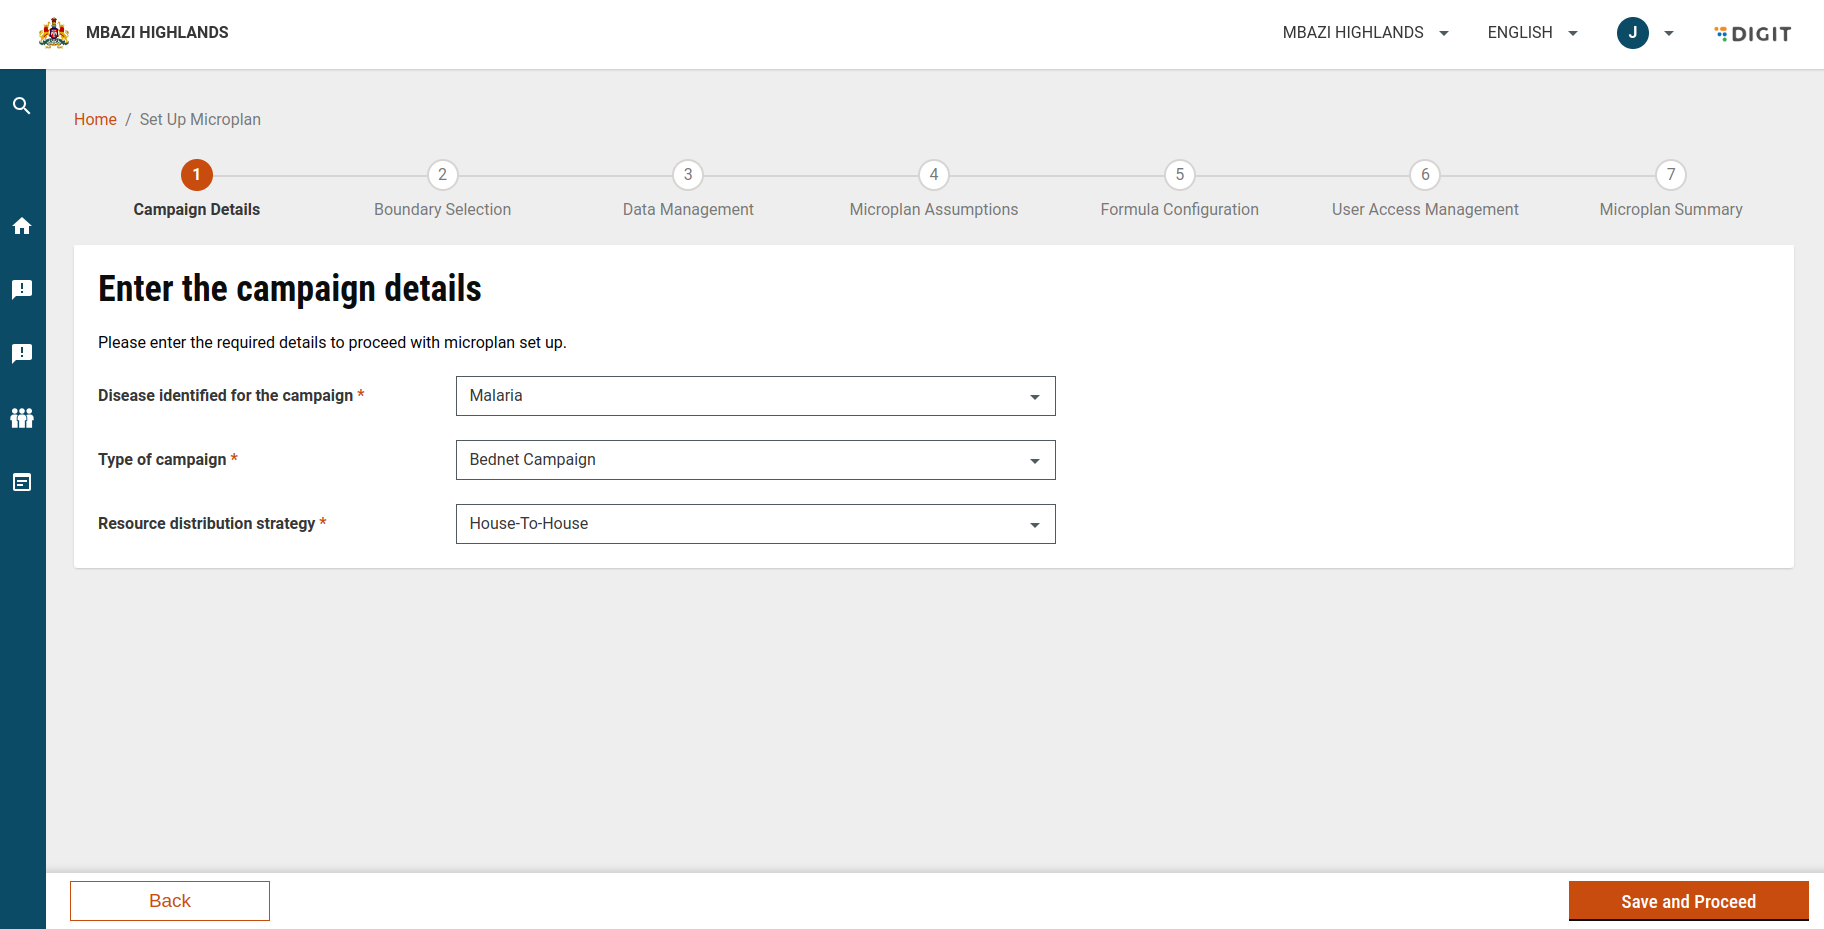This screenshot has width=1824, height=929.
Task: Change language via the ENGLISH dropdown
Action: coord(1532,33)
